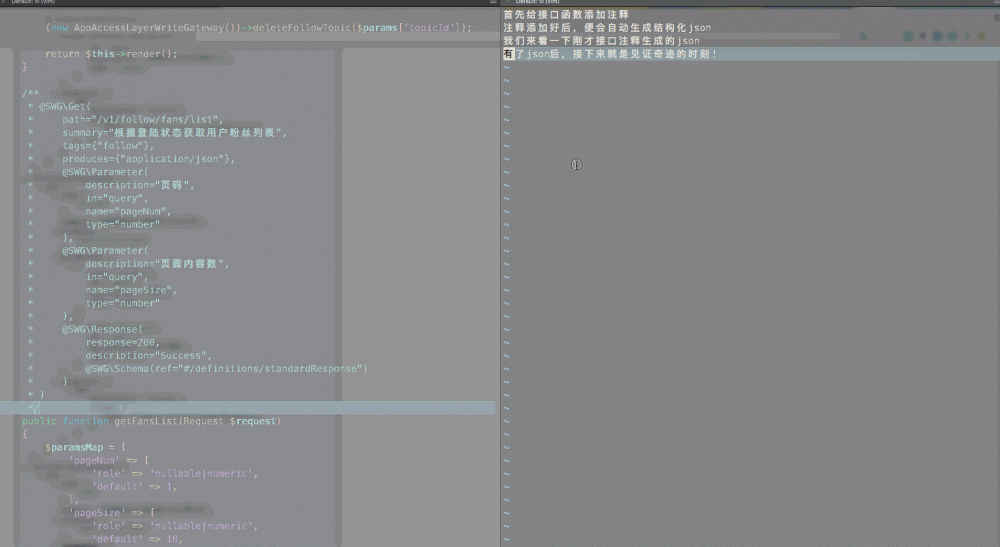This screenshot has width=1000, height=547.
Task: Click the name="pageSize" line
Action: [x=131, y=290]
